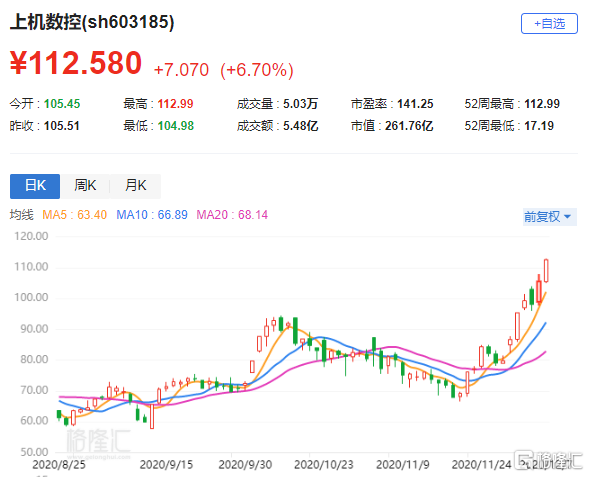Click the 昨收 value 105.51
Image resolution: width=589 pixels, height=477 pixels.
[x=62, y=125]
